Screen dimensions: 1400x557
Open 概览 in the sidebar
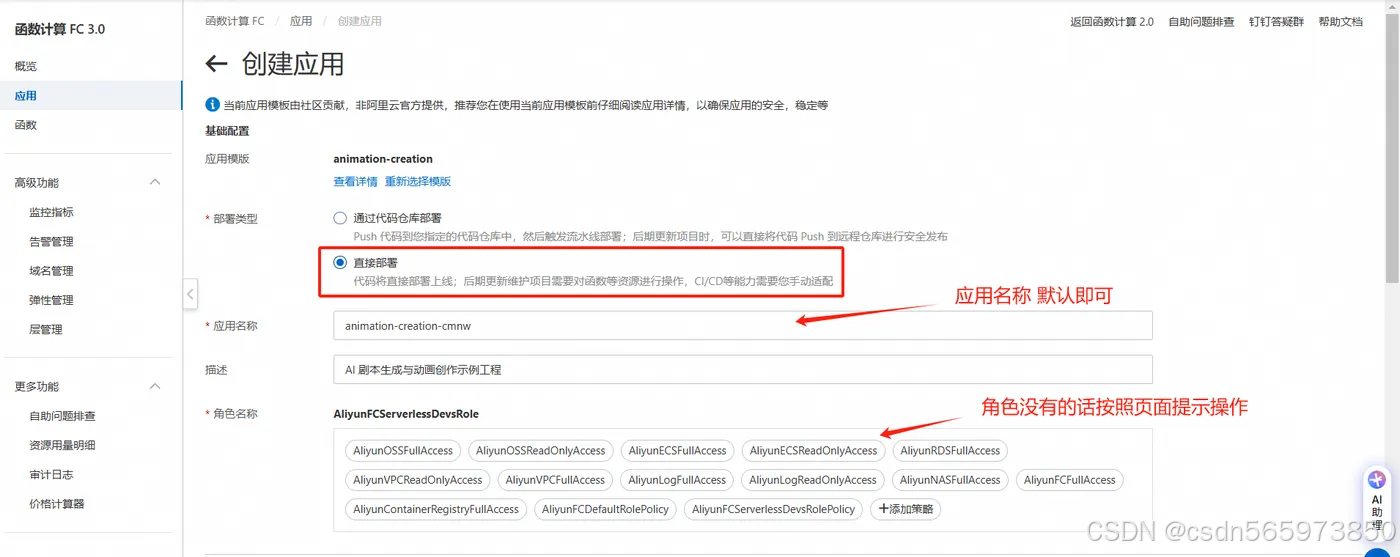(26, 66)
